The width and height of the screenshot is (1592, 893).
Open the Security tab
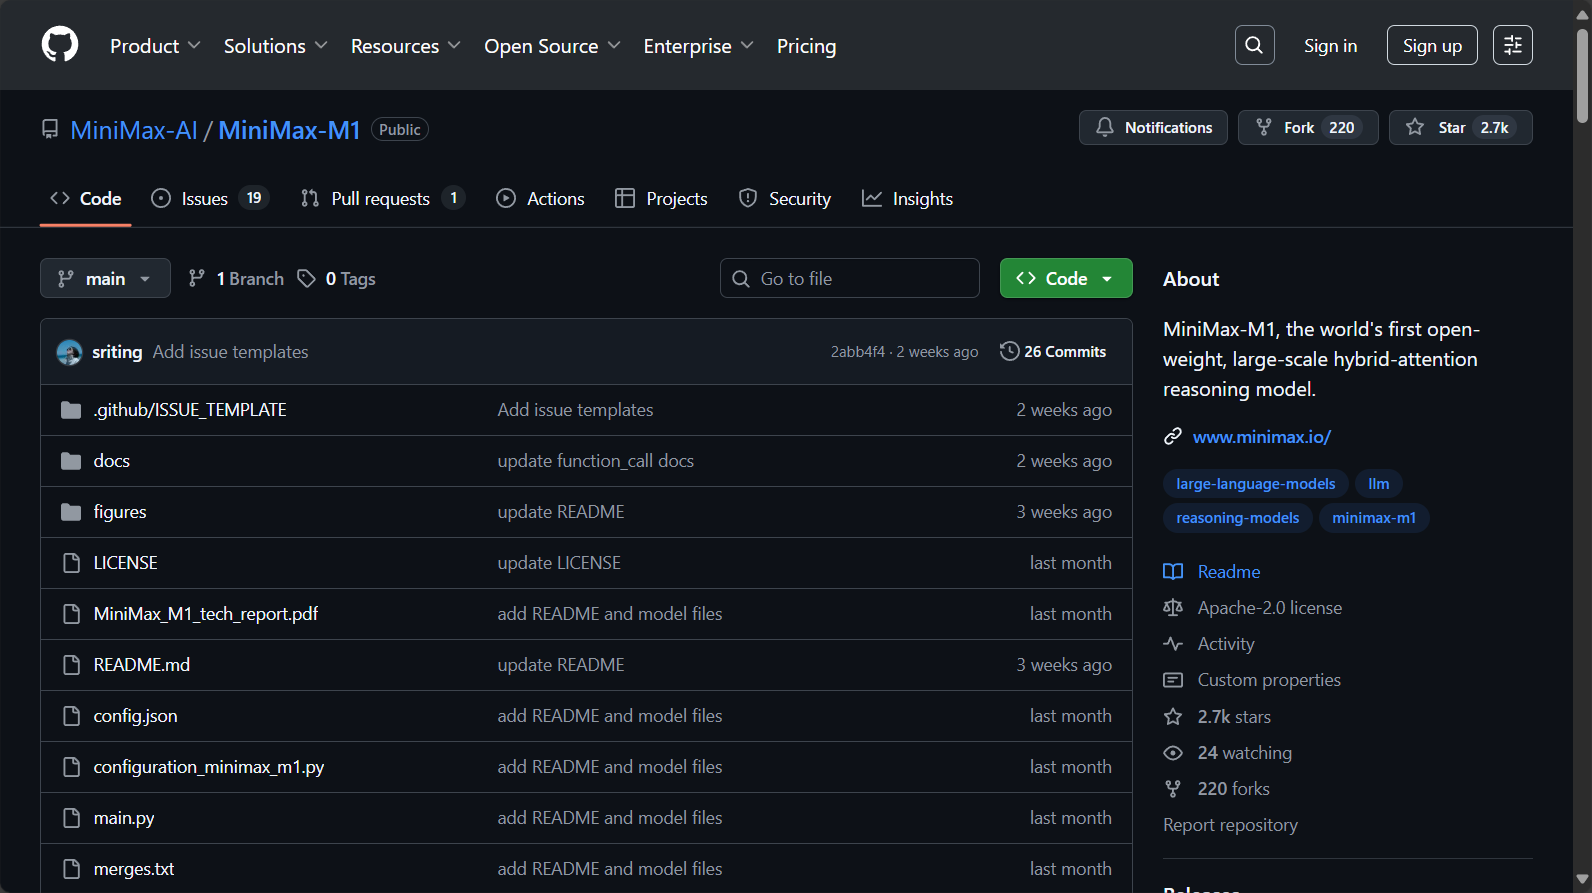pyautogui.click(x=785, y=199)
